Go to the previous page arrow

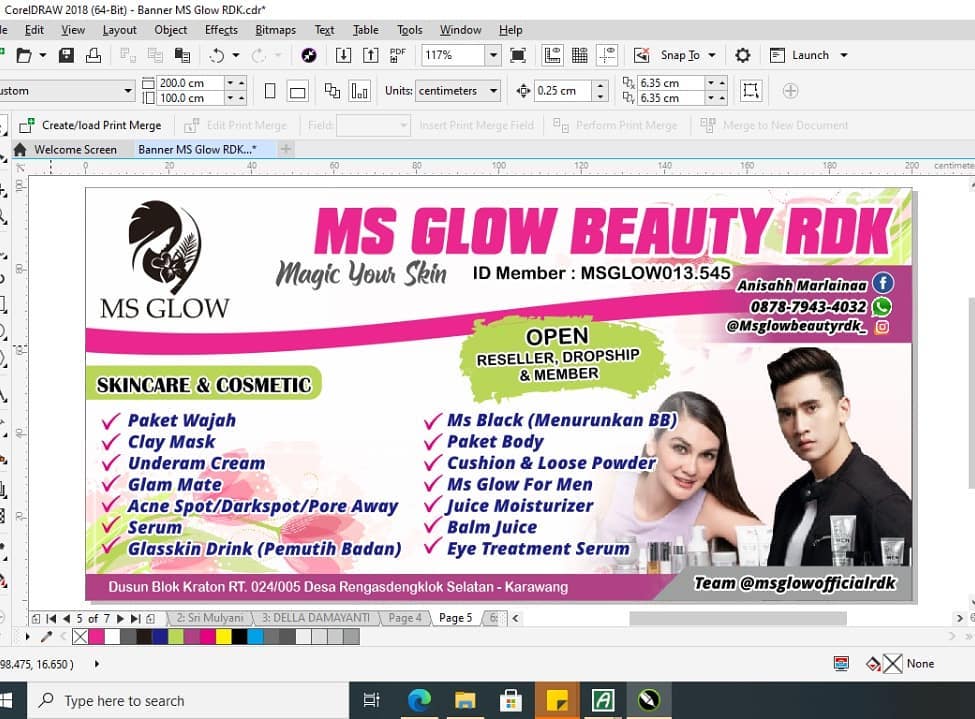point(67,618)
